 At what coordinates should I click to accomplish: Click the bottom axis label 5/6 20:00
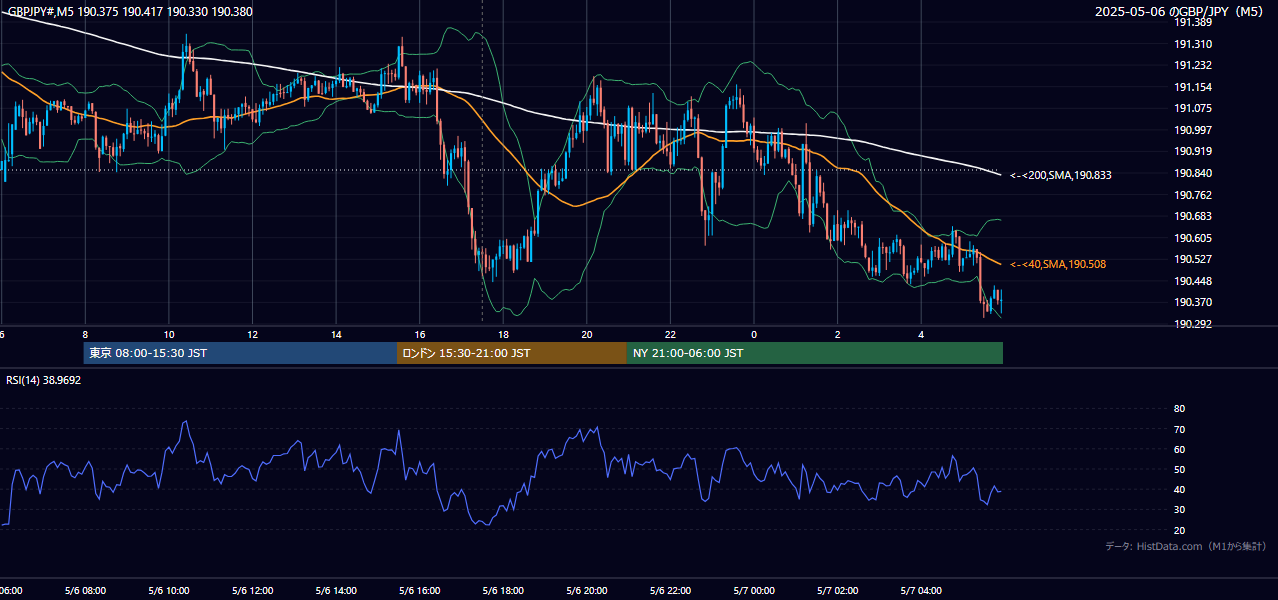point(587,591)
